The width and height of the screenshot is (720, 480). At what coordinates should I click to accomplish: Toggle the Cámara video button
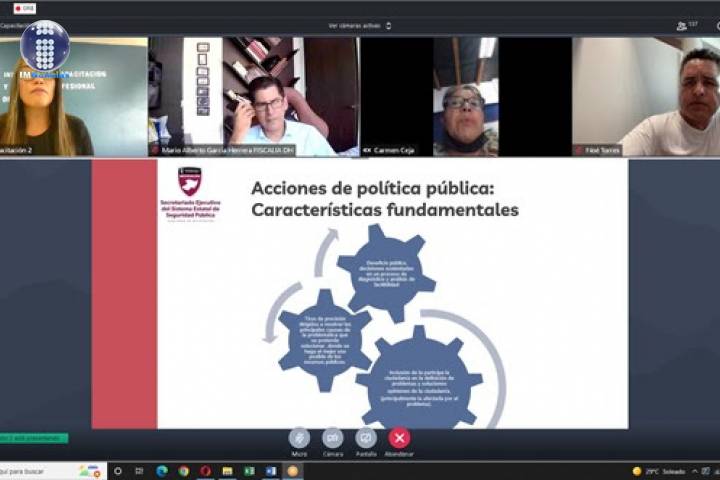332,438
